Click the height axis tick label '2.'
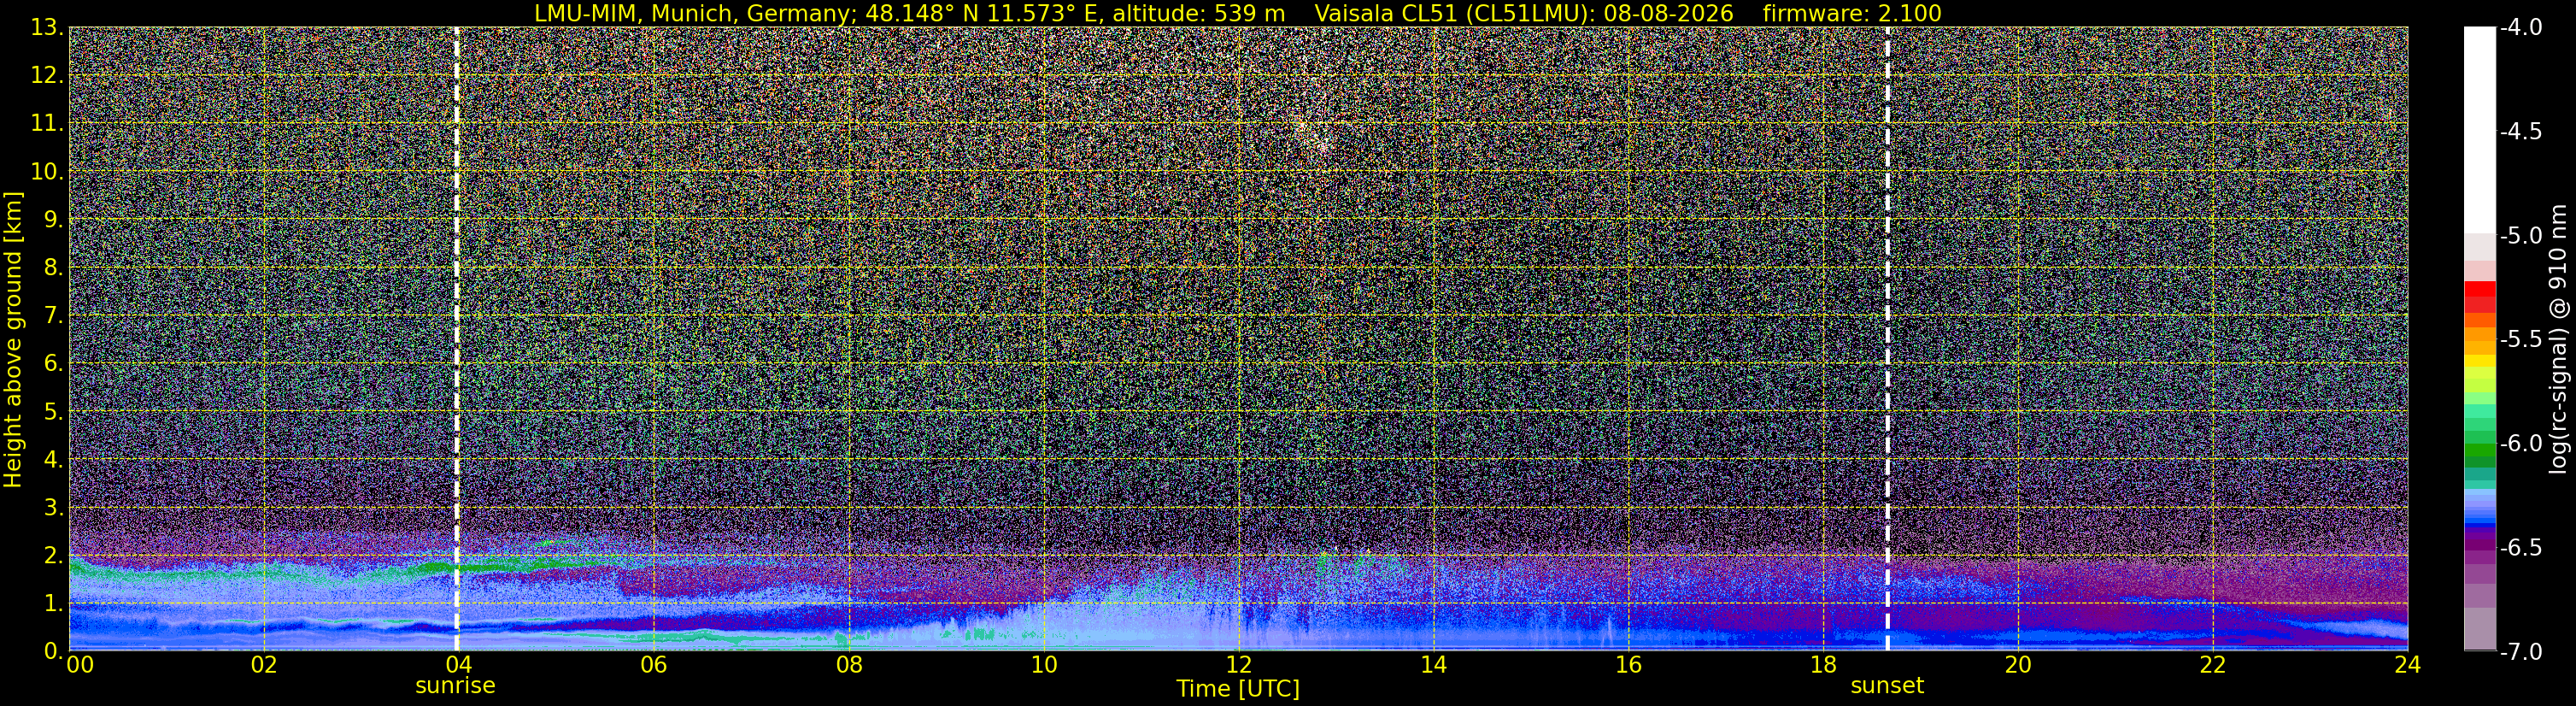The width and height of the screenshot is (2576, 706). coord(54,555)
